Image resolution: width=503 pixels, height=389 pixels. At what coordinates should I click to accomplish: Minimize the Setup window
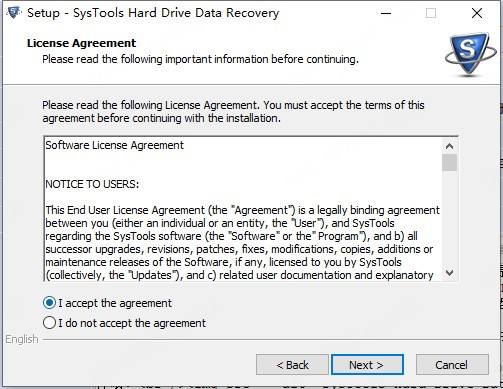click(386, 13)
